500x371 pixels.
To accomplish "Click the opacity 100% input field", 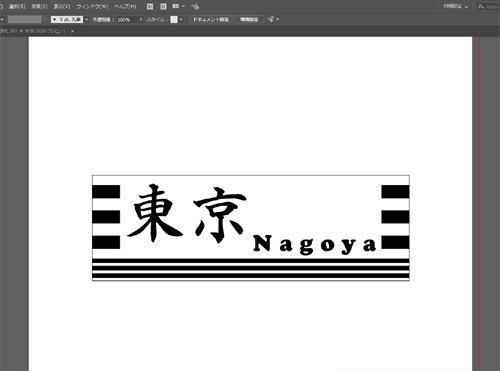I will (x=127, y=20).
